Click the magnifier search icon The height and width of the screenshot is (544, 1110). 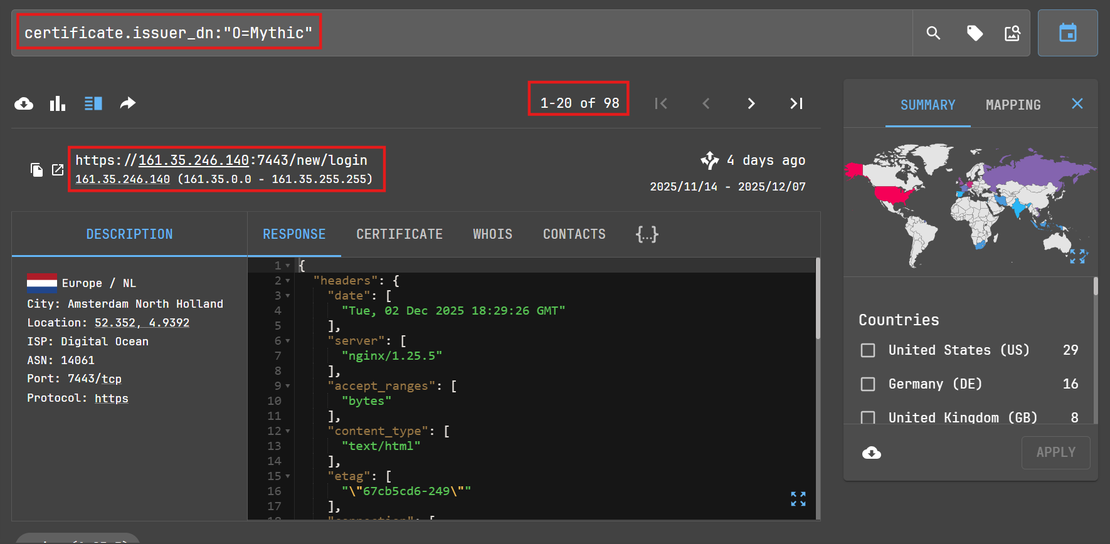point(933,34)
